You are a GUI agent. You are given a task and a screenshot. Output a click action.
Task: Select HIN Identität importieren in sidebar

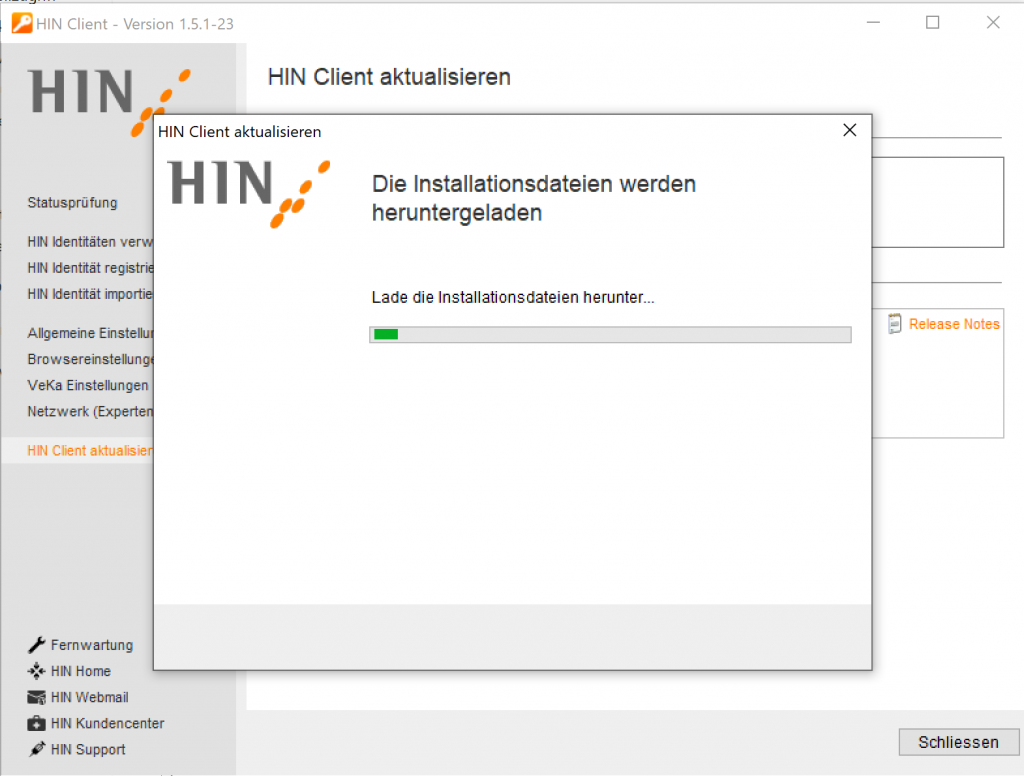90,294
